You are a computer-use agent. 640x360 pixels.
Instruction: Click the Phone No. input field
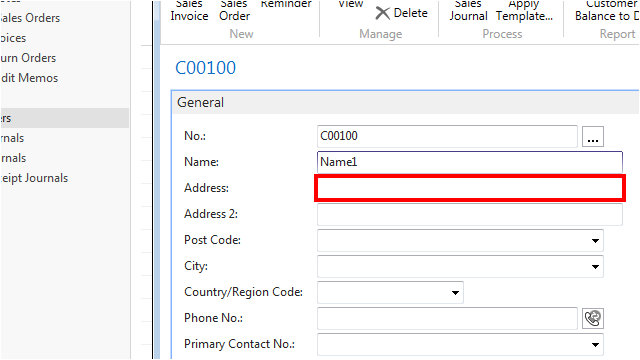[447, 318]
